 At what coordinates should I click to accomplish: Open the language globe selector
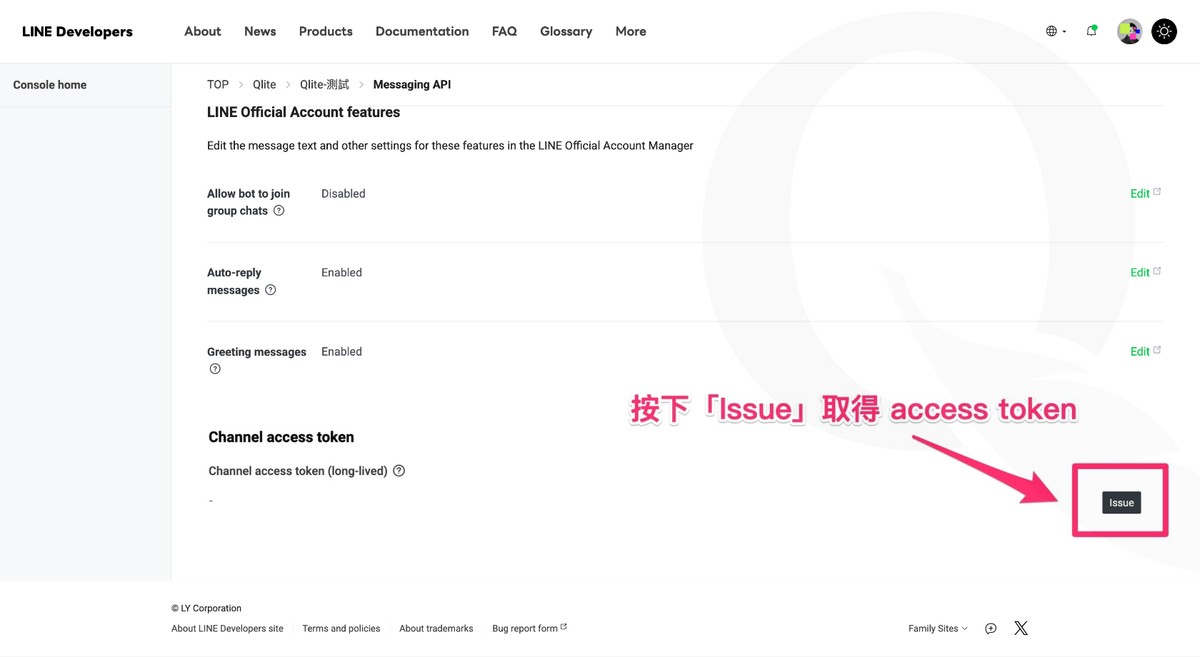pyautogui.click(x=1056, y=31)
